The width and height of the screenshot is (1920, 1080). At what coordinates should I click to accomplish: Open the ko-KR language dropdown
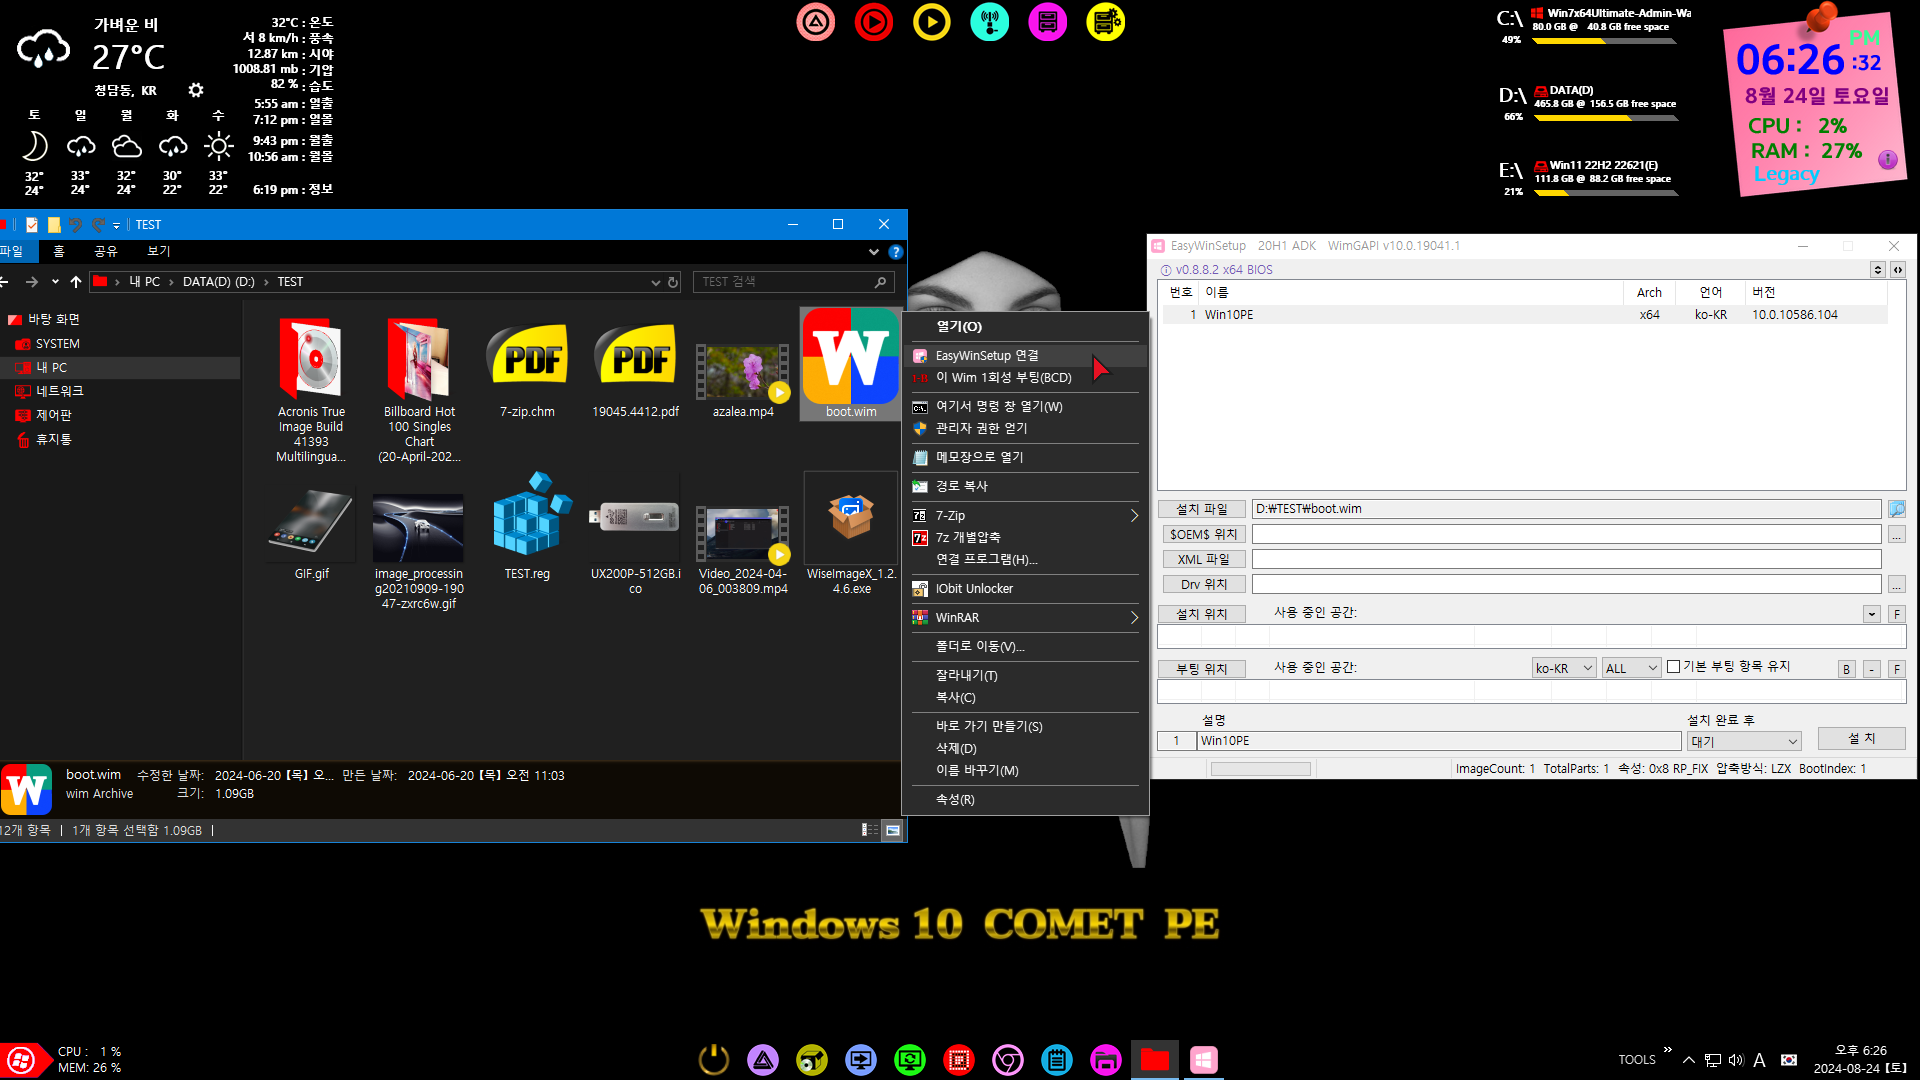(1564, 668)
